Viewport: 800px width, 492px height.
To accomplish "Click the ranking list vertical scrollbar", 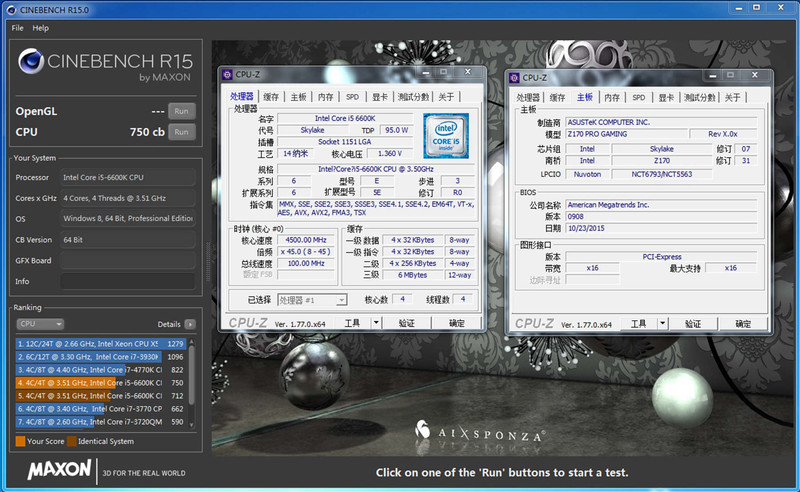I will (x=192, y=383).
